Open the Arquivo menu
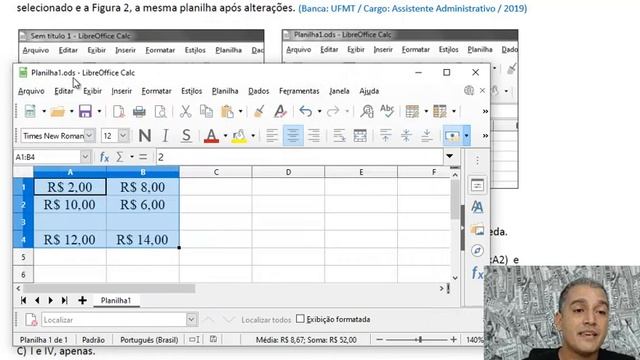Image resolution: width=640 pixels, height=360 pixels. click(x=31, y=91)
